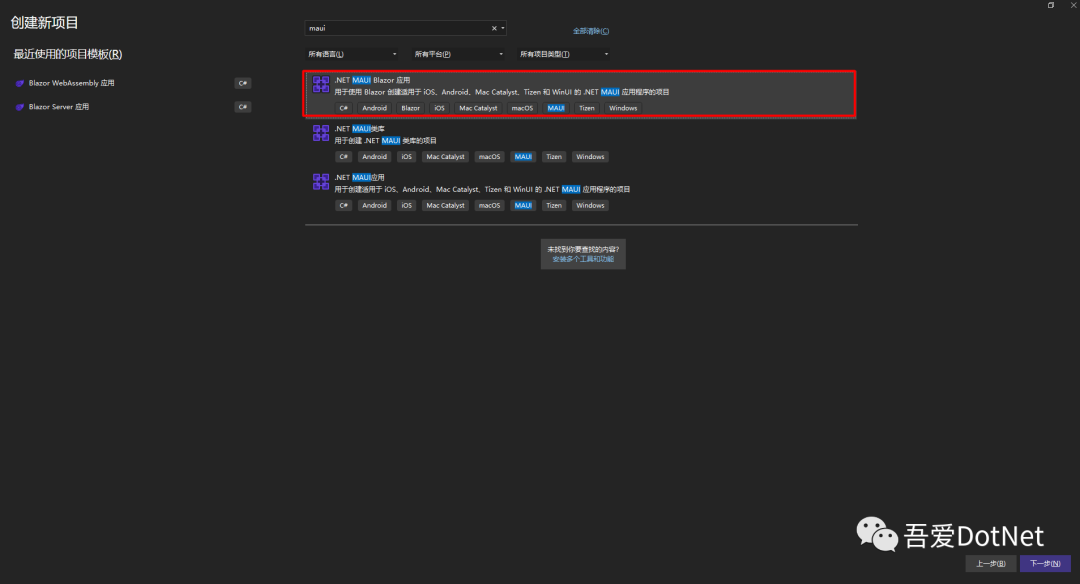Click the macOS tag in MAUI应用 row
The height and width of the screenshot is (584, 1080).
tap(490, 205)
